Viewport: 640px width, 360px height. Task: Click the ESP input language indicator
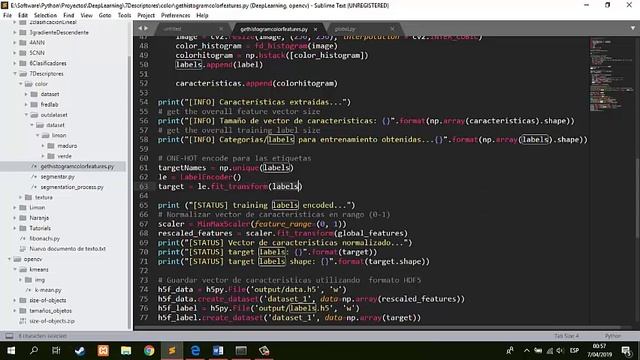tap(574, 351)
